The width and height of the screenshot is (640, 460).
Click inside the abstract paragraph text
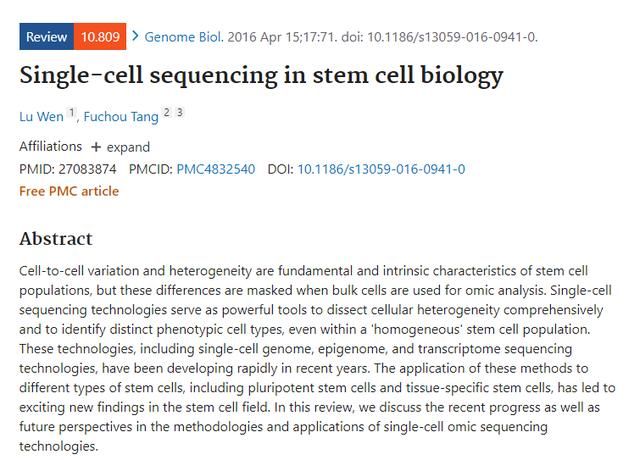317,358
